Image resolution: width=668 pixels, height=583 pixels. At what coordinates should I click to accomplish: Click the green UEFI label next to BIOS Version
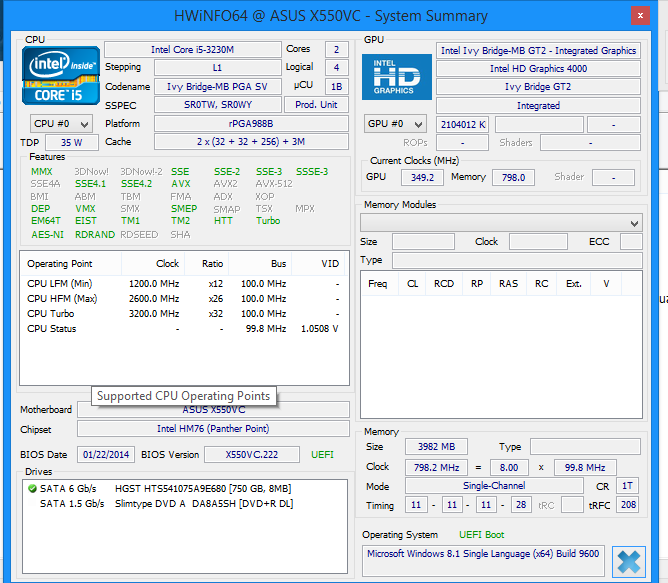click(322, 455)
